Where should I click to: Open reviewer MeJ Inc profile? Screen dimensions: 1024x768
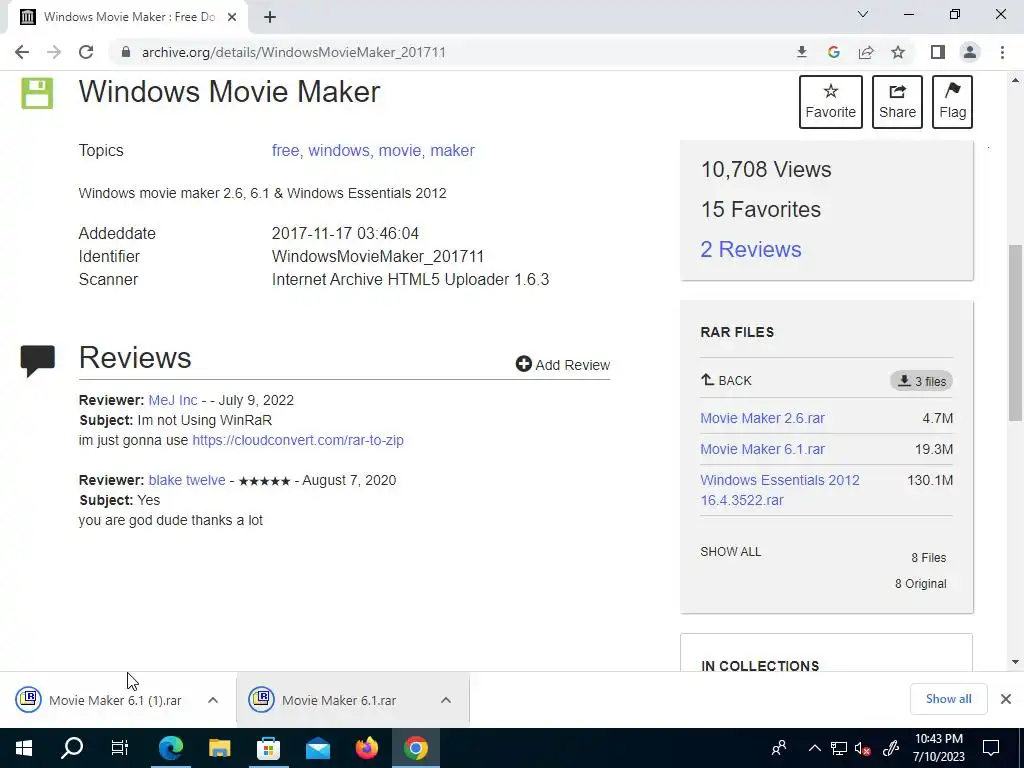point(172,400)
